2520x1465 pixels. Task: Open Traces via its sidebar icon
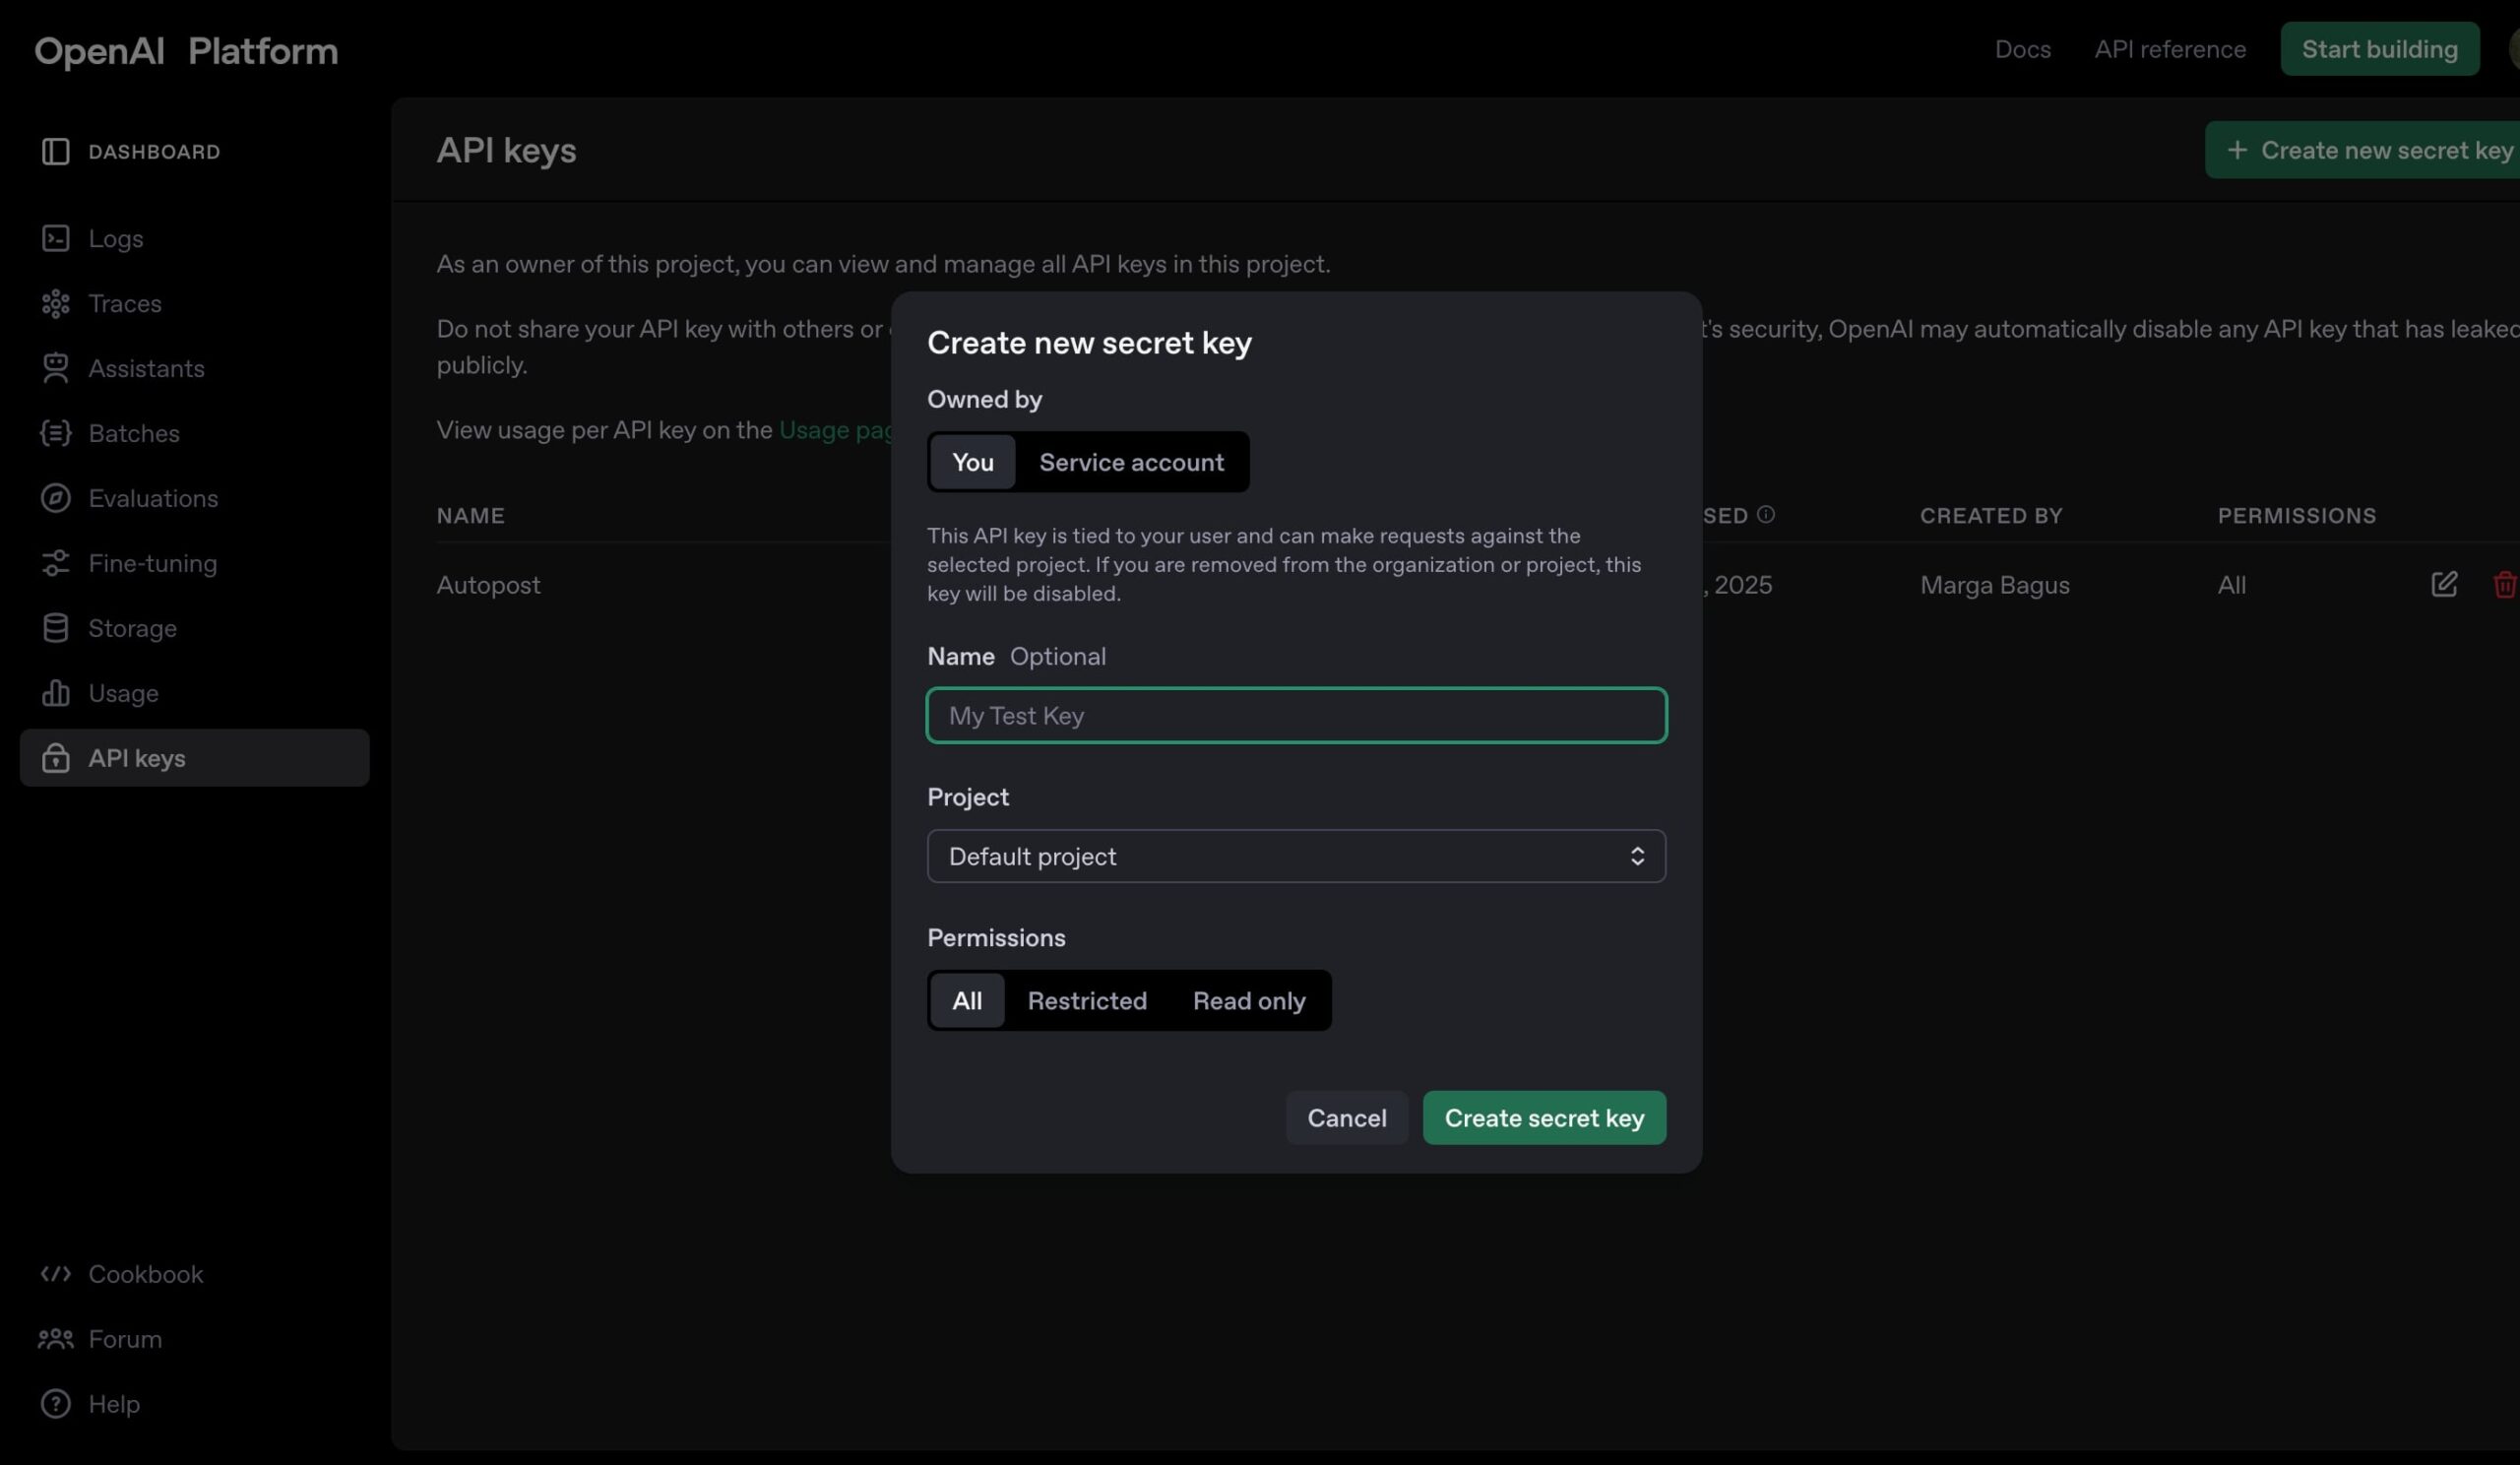point(55,303)
